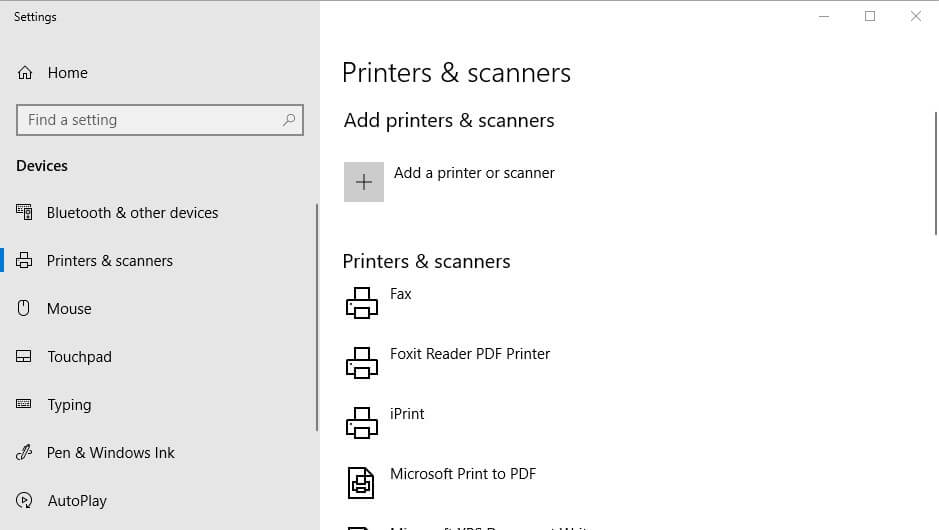Image resolution: width=939 pixels, height=530 pixels.
Task: Maximize the Settings window
Action: tap(870, 16)
